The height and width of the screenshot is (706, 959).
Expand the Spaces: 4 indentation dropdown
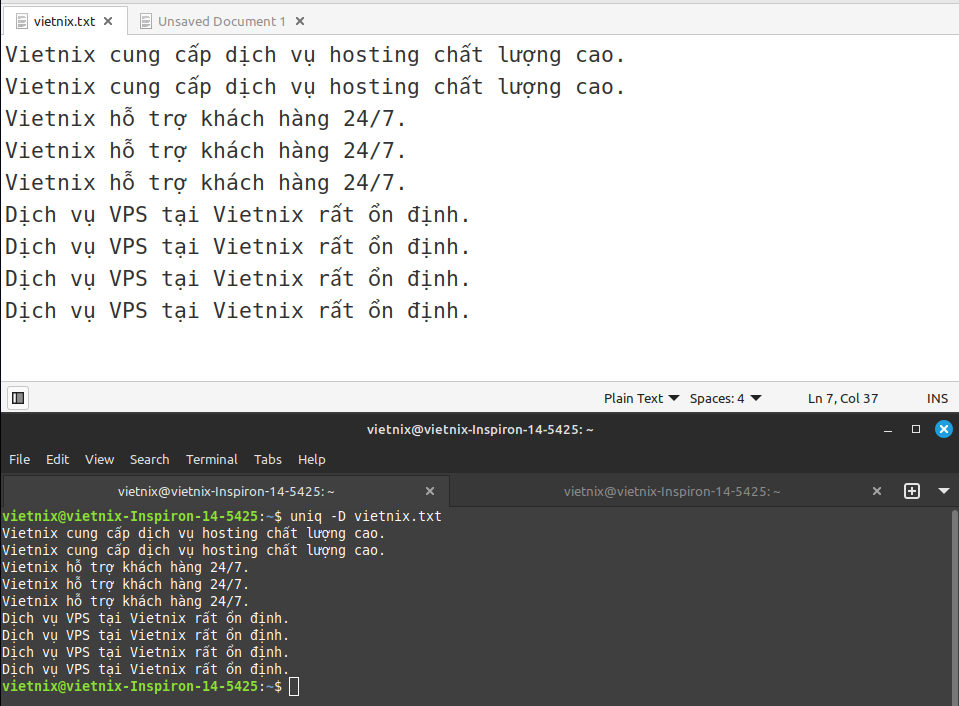pos(725,398)
